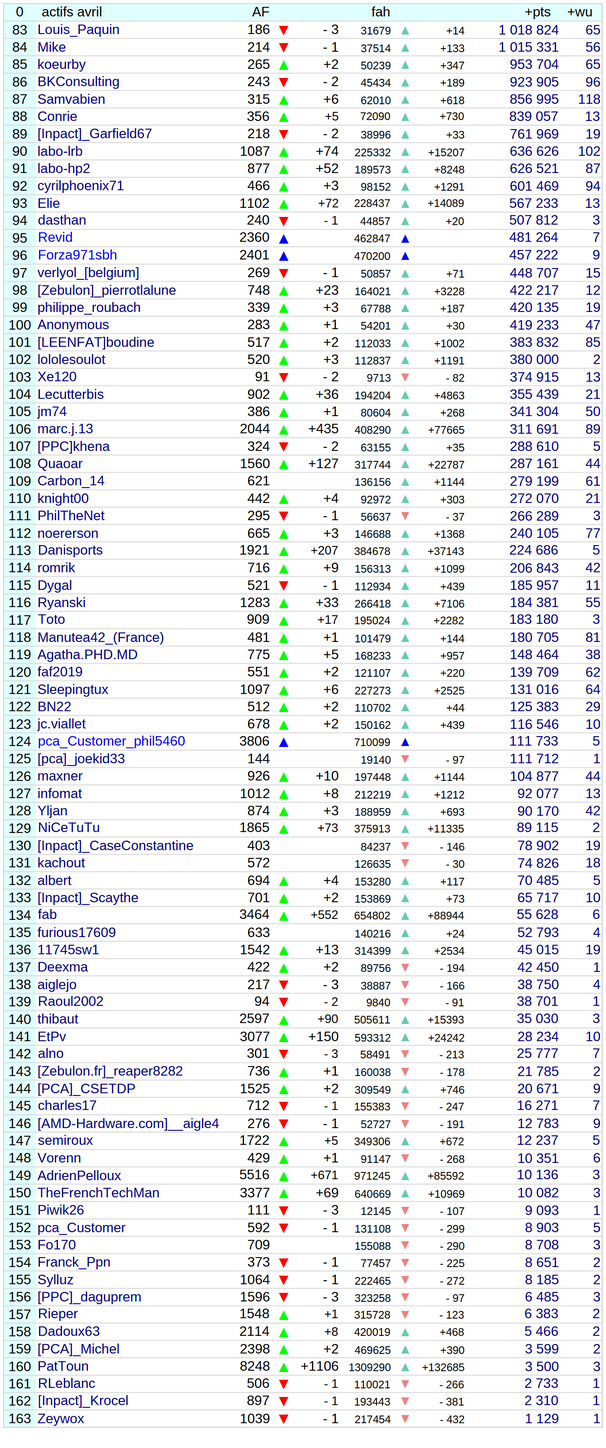Sort by the AF column header

point(260,12)
